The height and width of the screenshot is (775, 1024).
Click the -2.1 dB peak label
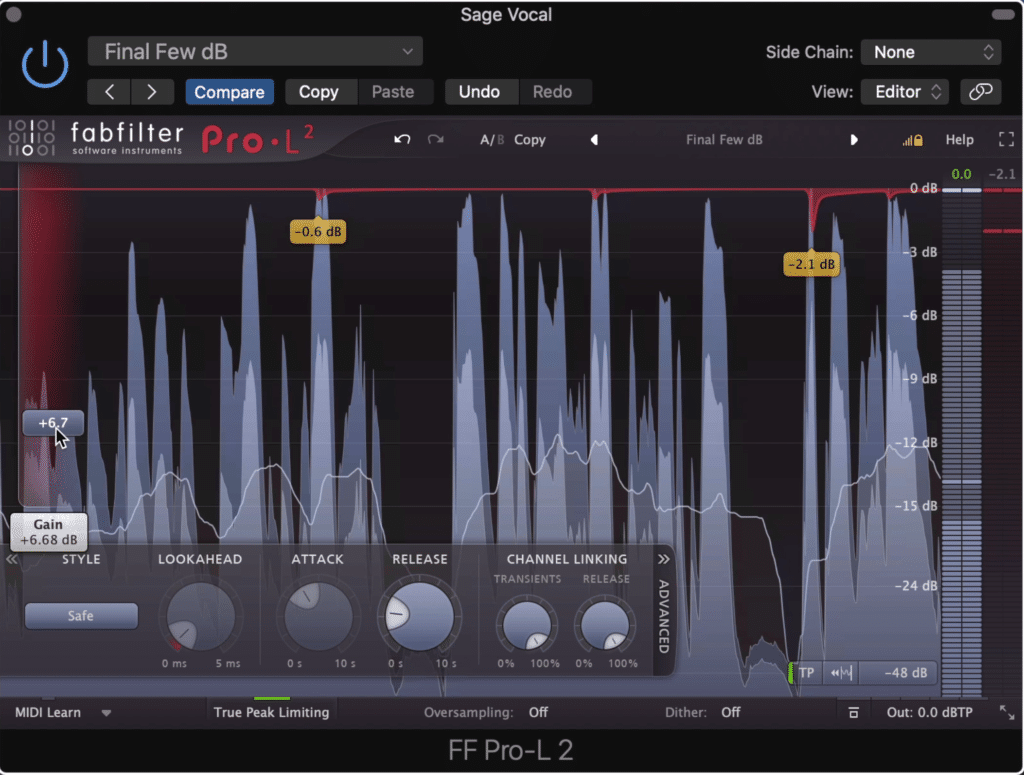pyautogui.click(x=811, y=264)
